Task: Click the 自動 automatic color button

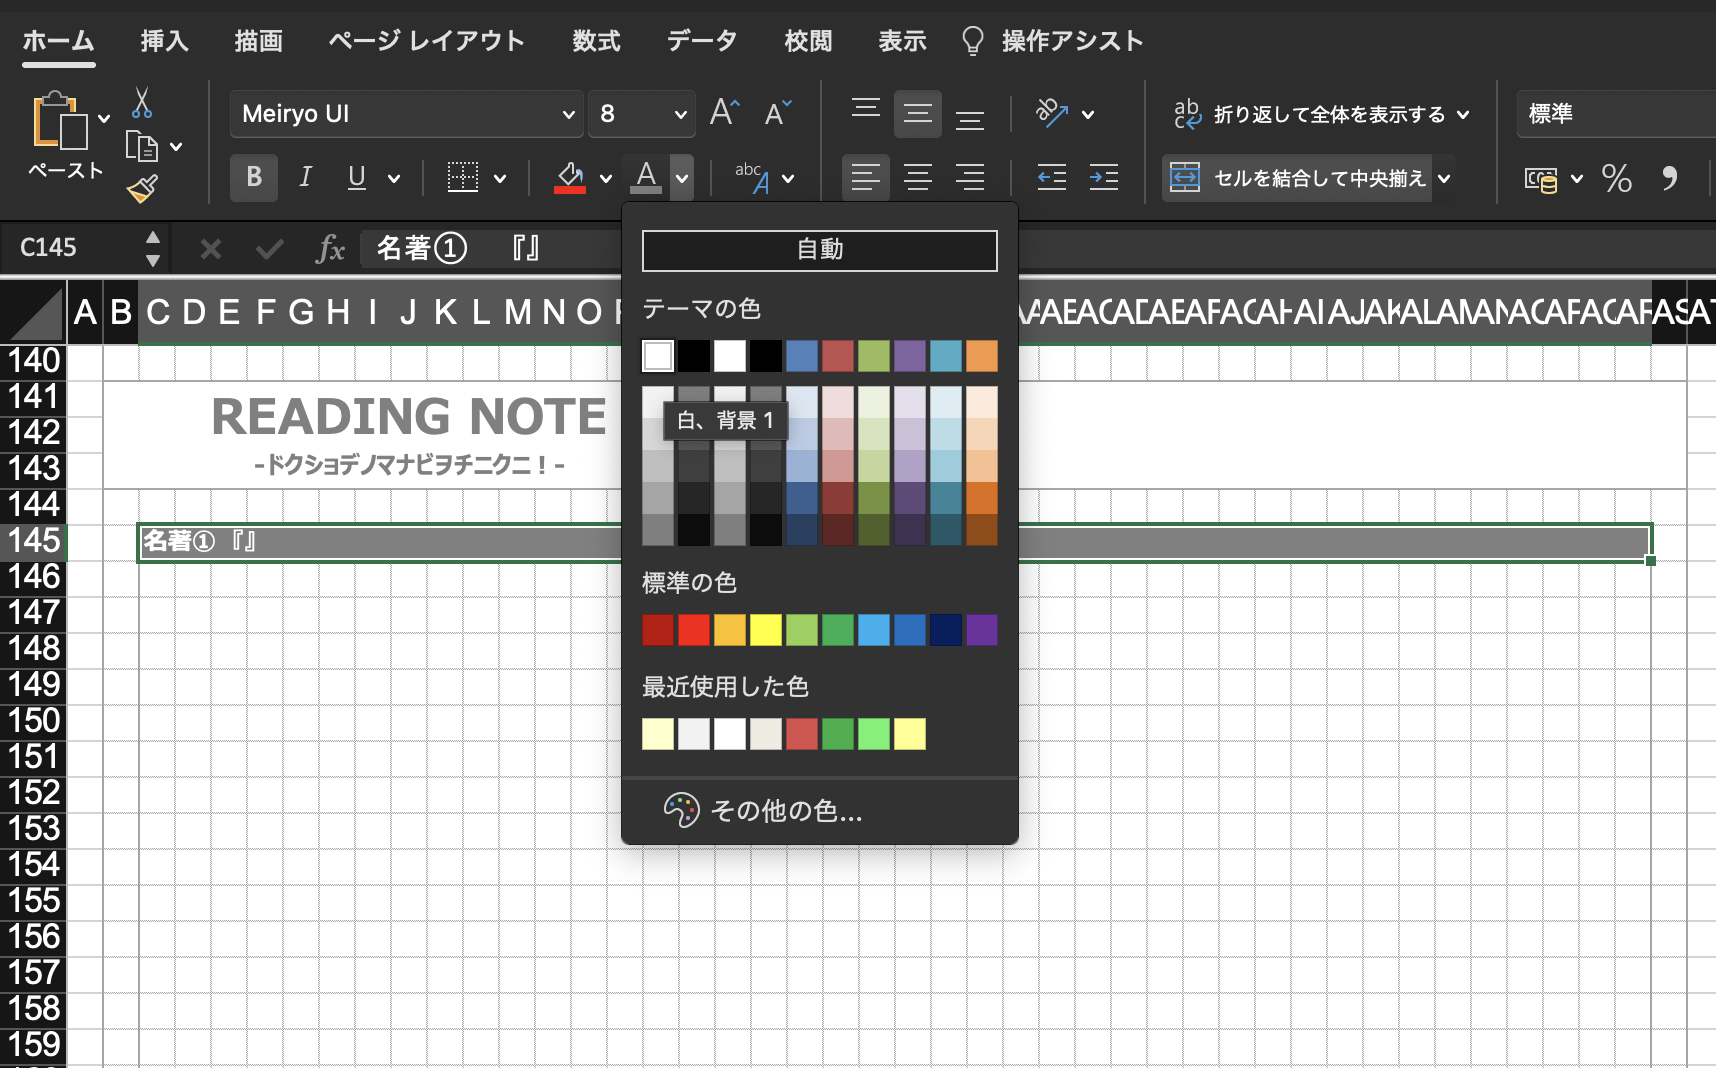Action: click(x=819, y=250)
